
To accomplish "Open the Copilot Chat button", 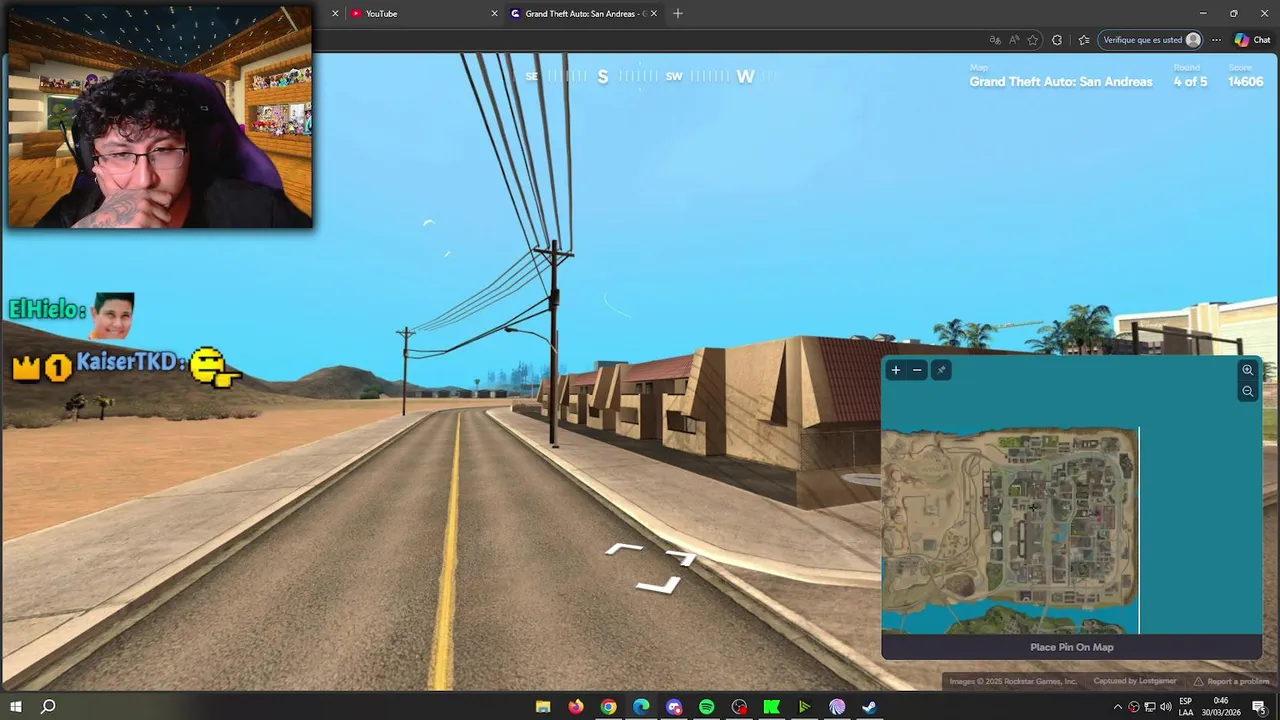I will click(1252, 40).
